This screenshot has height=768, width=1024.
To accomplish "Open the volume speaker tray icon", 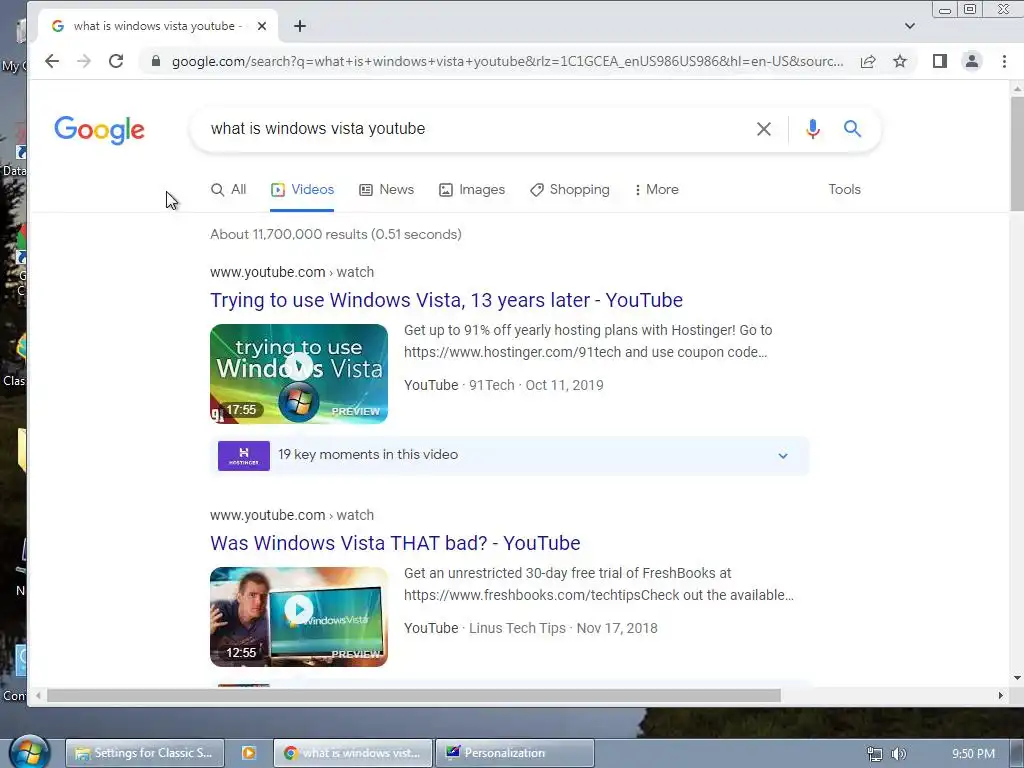I will click(899, 754).
